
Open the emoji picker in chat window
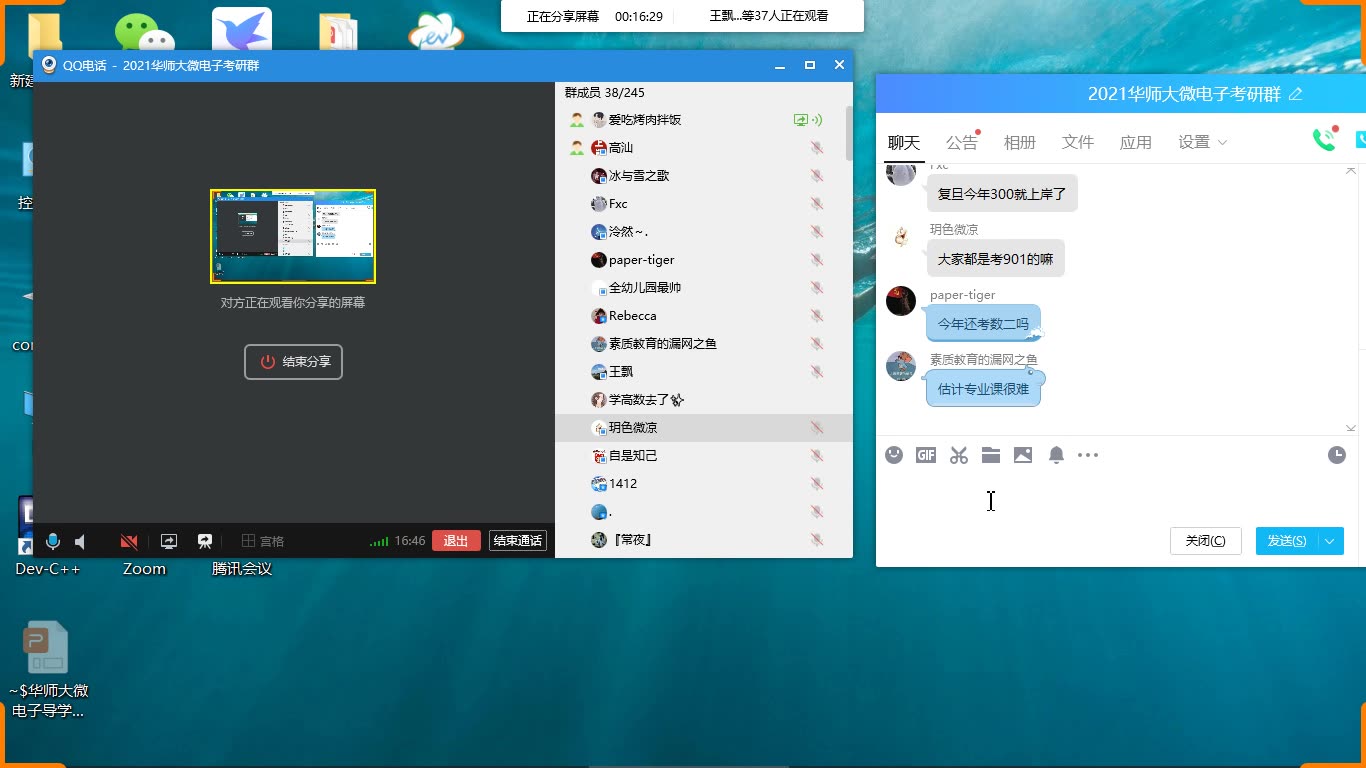(895, 455)
